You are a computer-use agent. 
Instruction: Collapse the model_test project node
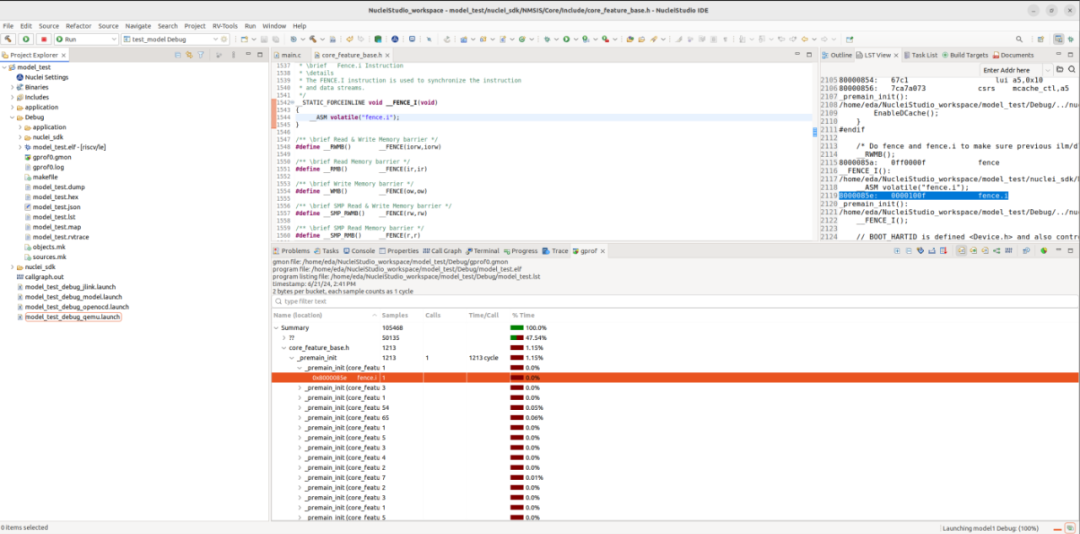pyautogui.click(x=4, y=68)
